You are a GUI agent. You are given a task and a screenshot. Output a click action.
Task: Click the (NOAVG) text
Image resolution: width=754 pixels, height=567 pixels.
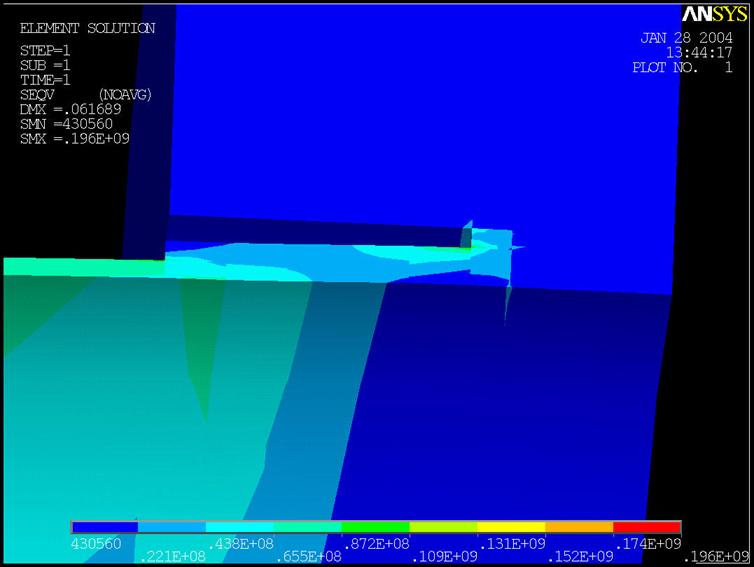(125, 95)
